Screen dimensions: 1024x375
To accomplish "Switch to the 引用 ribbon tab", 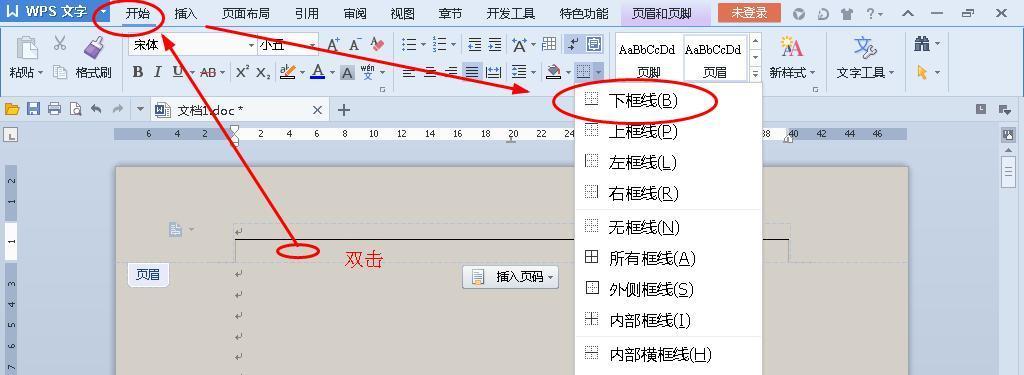I will pyautogui.click(x=307, y=14).
